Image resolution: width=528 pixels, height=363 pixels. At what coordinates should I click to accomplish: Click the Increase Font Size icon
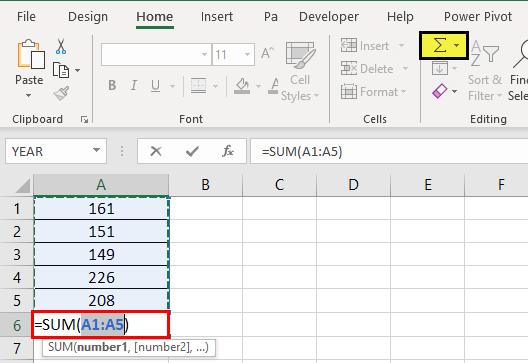point(268,53)
